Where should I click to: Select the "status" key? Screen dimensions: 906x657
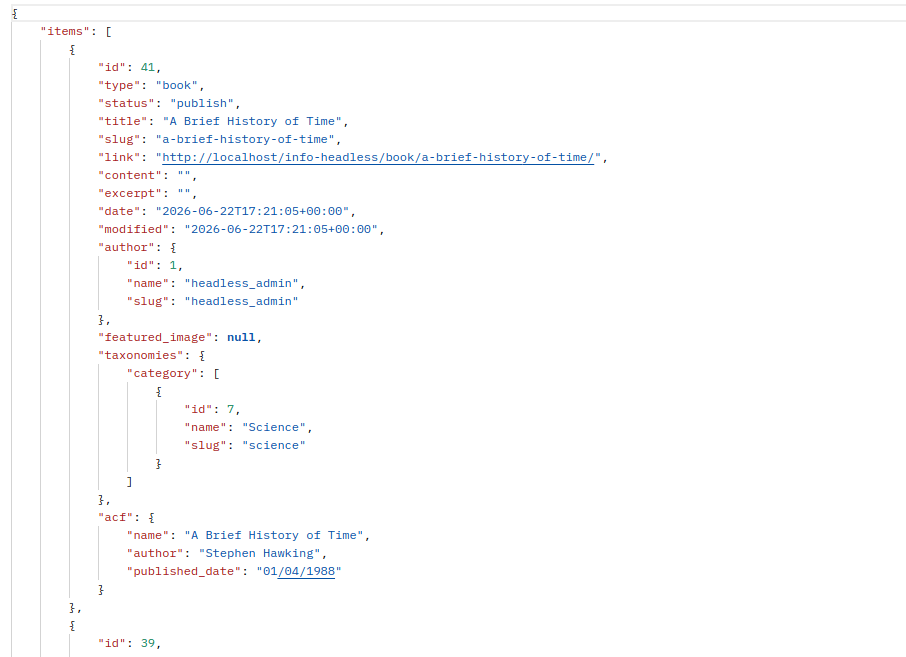click(126, 103)
